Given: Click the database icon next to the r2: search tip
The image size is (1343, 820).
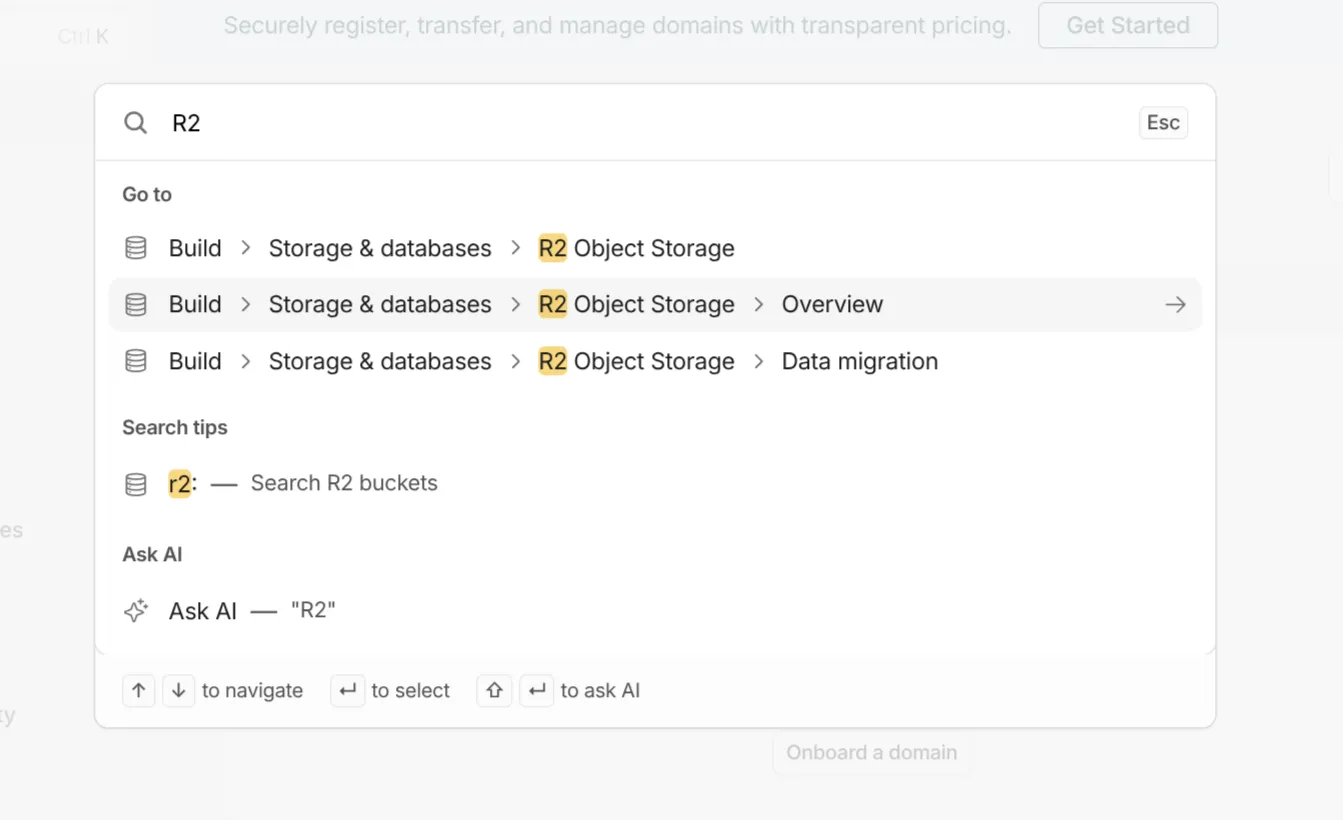Looking at the screenshot, I should (135, 483).
